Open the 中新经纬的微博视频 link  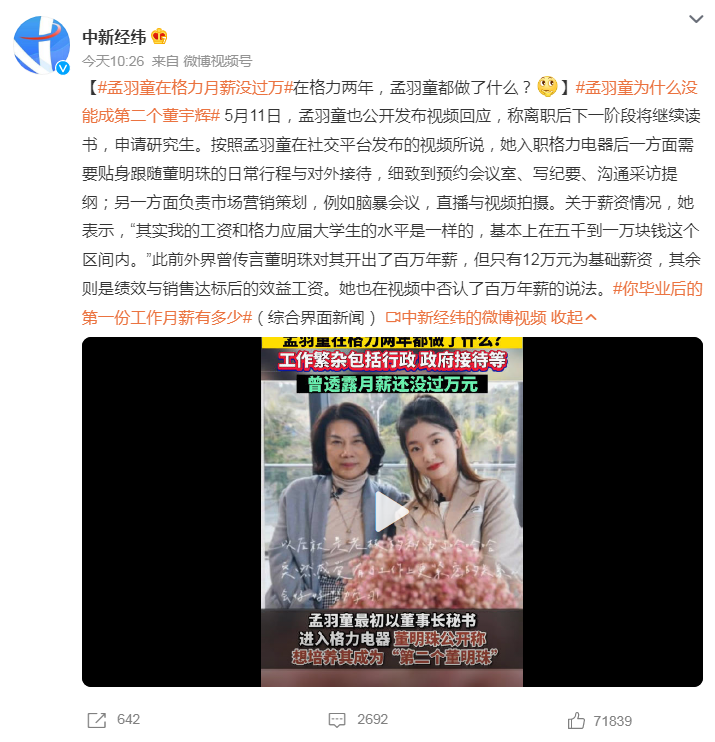tap(466, 318)
